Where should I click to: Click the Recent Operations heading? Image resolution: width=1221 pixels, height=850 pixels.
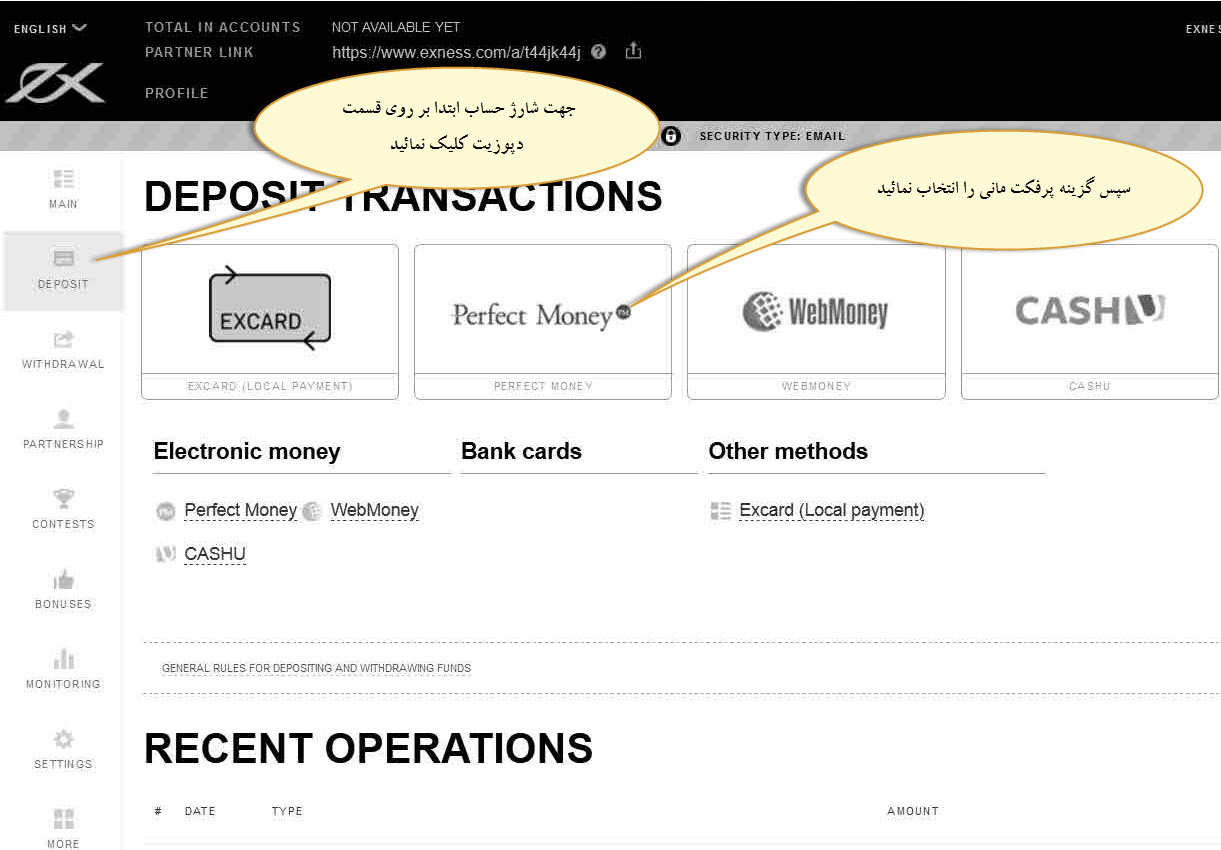tap(369, 748)
